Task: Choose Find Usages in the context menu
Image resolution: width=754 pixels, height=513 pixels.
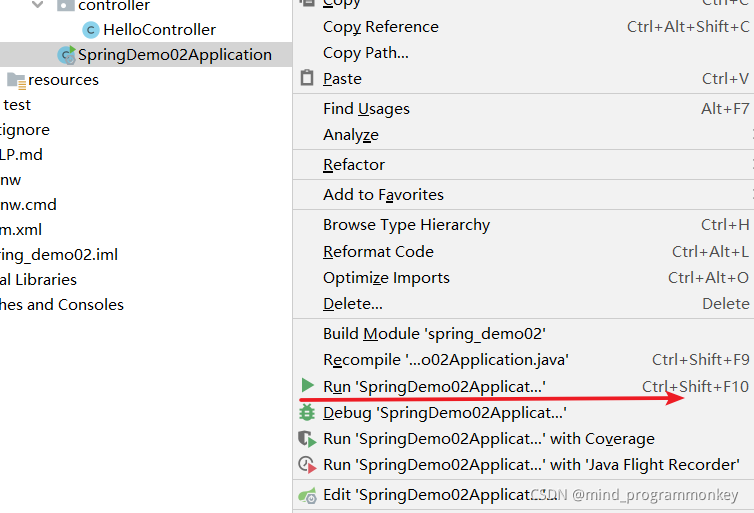Action: pyautogui.click(x=523, y=109)
